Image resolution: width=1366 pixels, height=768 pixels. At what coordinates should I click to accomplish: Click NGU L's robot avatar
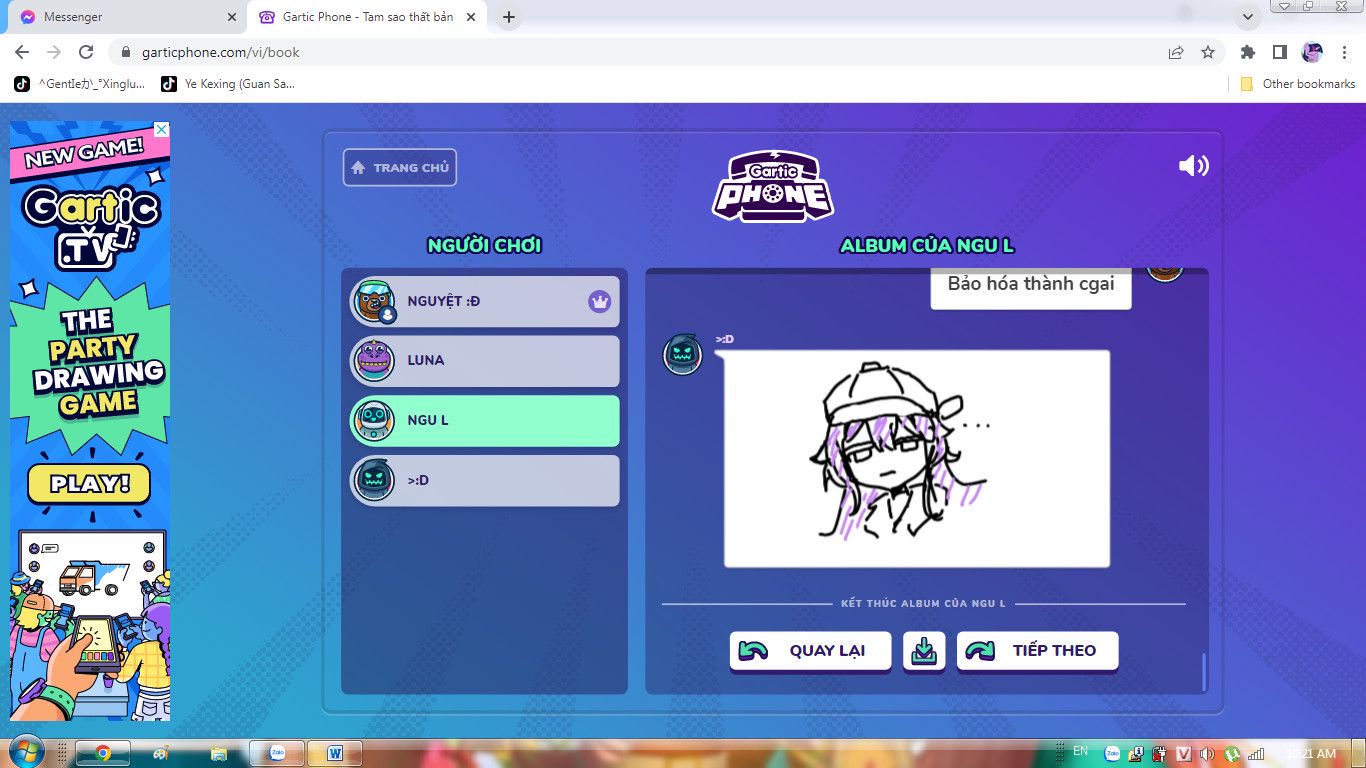coord(374,420)
